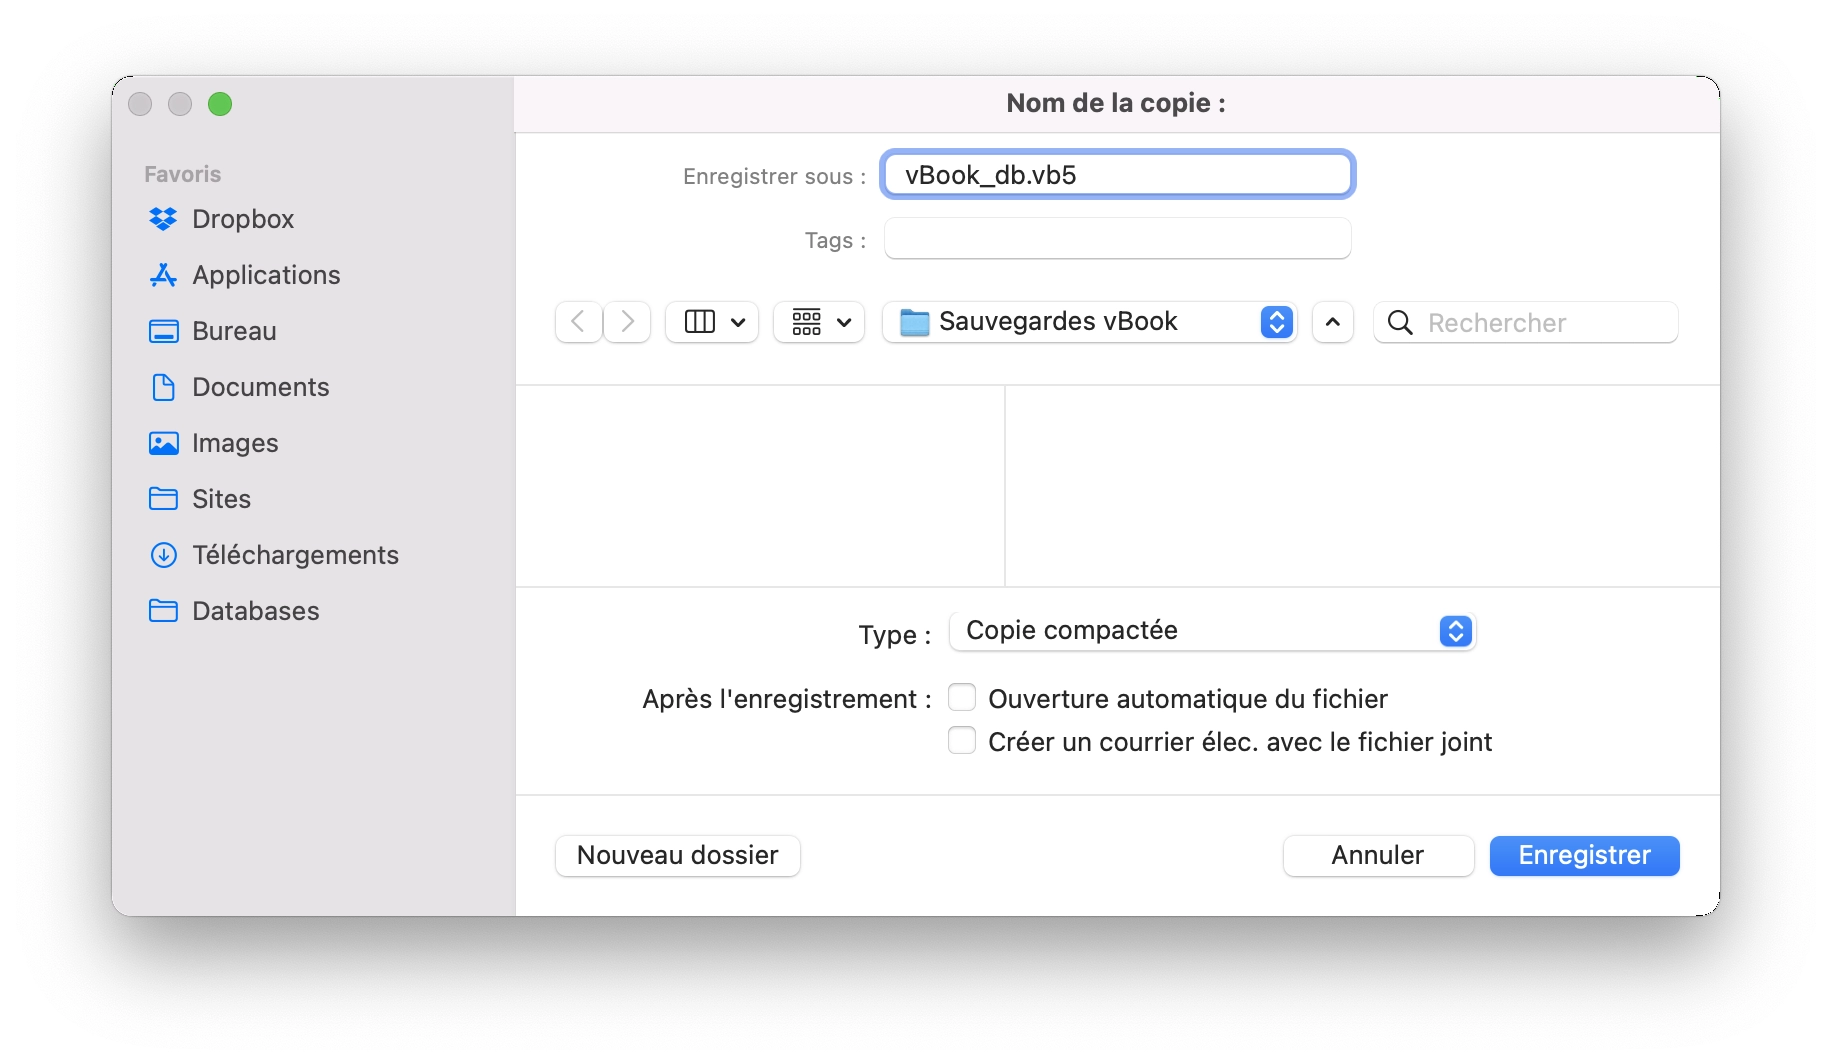Go to the Documents folder icon
Image resolution: width=1832 pixels, height=1064 pixels.
point(163,387)
